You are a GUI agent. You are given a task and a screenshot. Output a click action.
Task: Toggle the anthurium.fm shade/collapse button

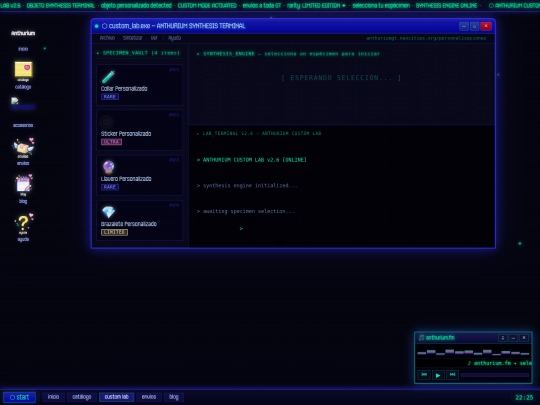click(503, 338)
